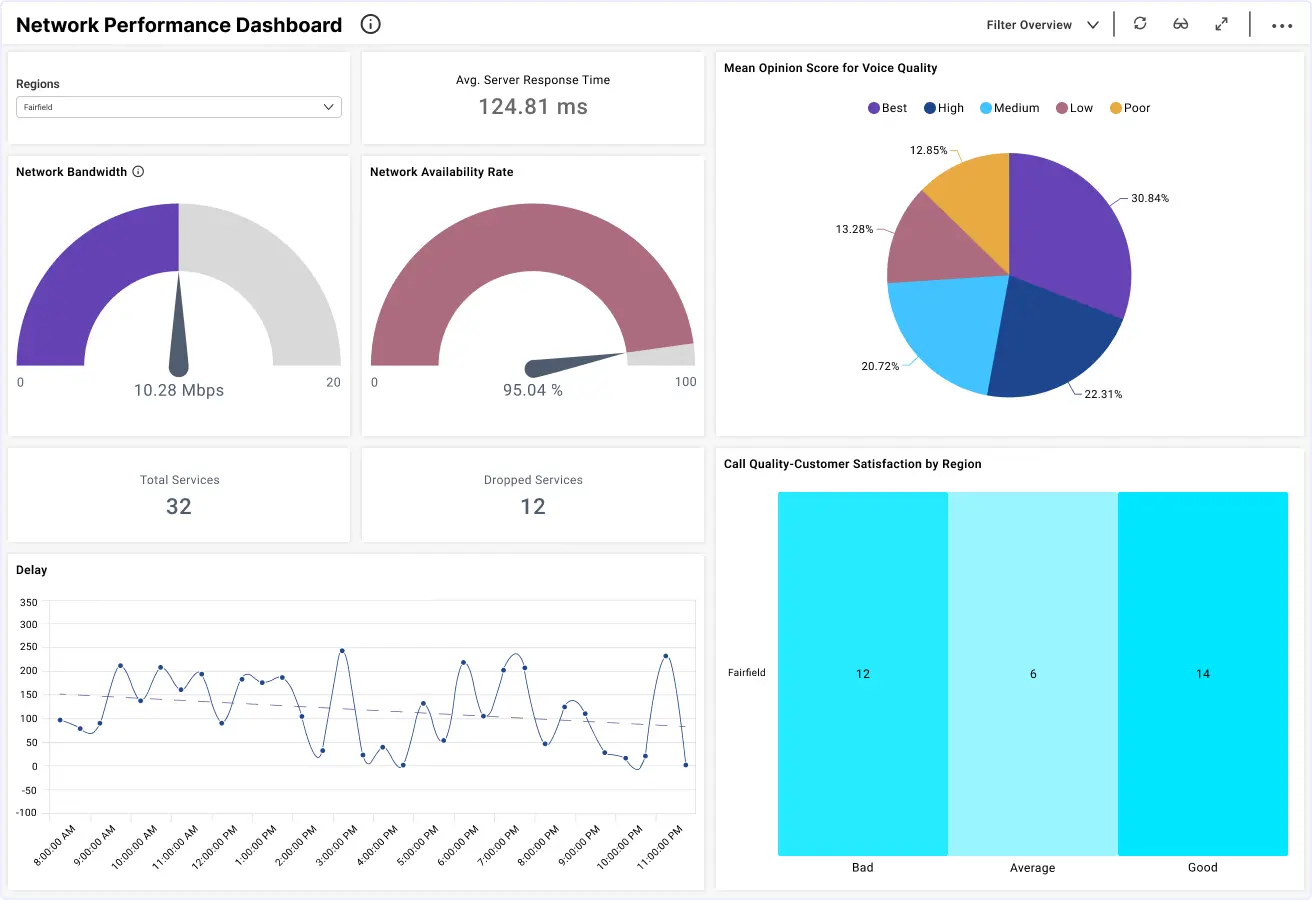
Task: Click the dashboard info icon beside title
Action: pos(371,25)
